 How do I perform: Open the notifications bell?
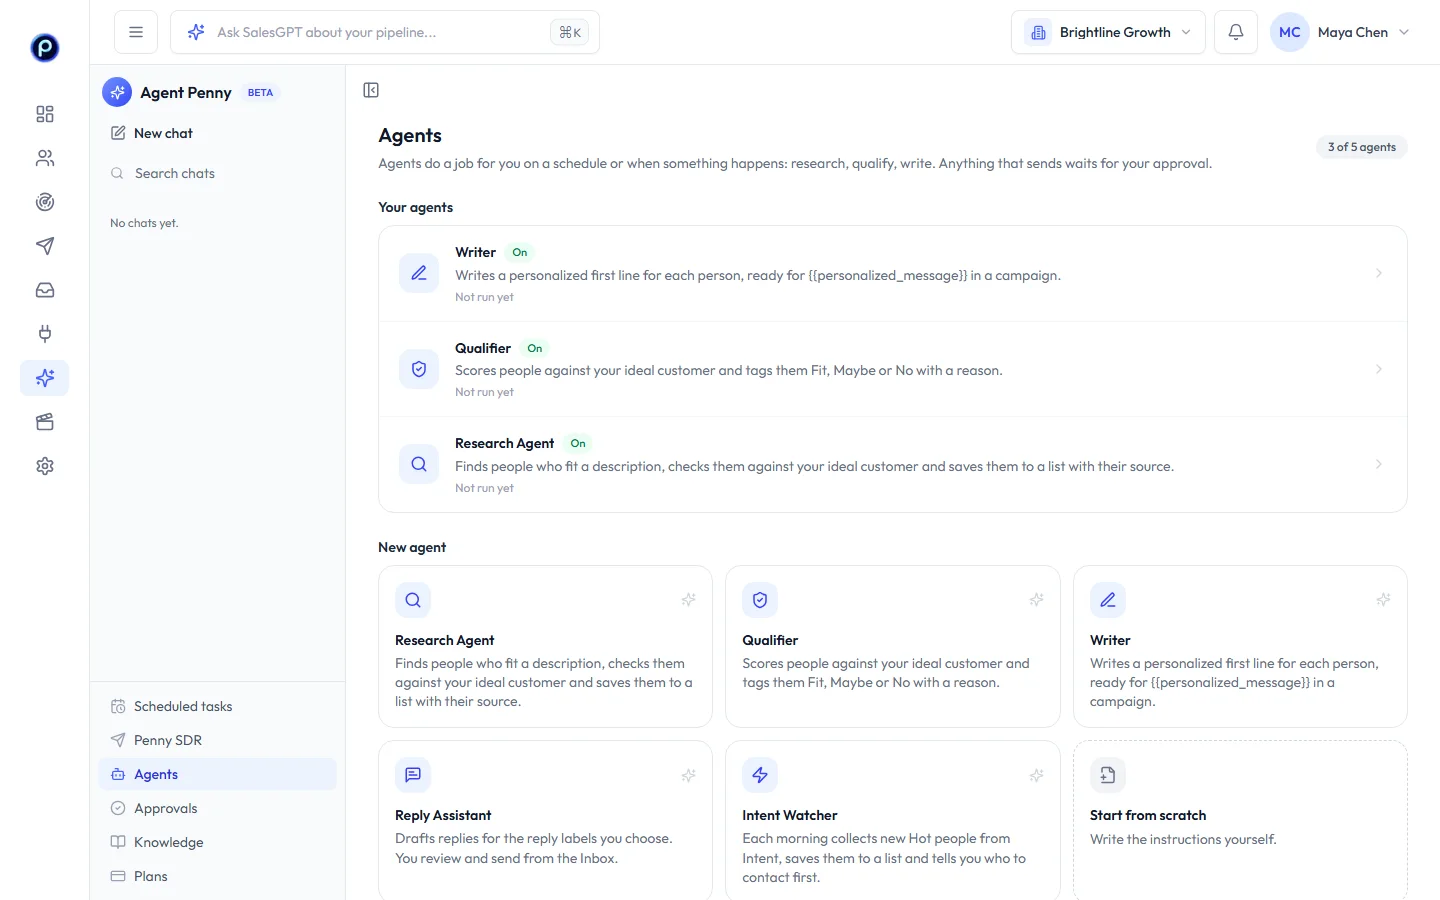1236,32
